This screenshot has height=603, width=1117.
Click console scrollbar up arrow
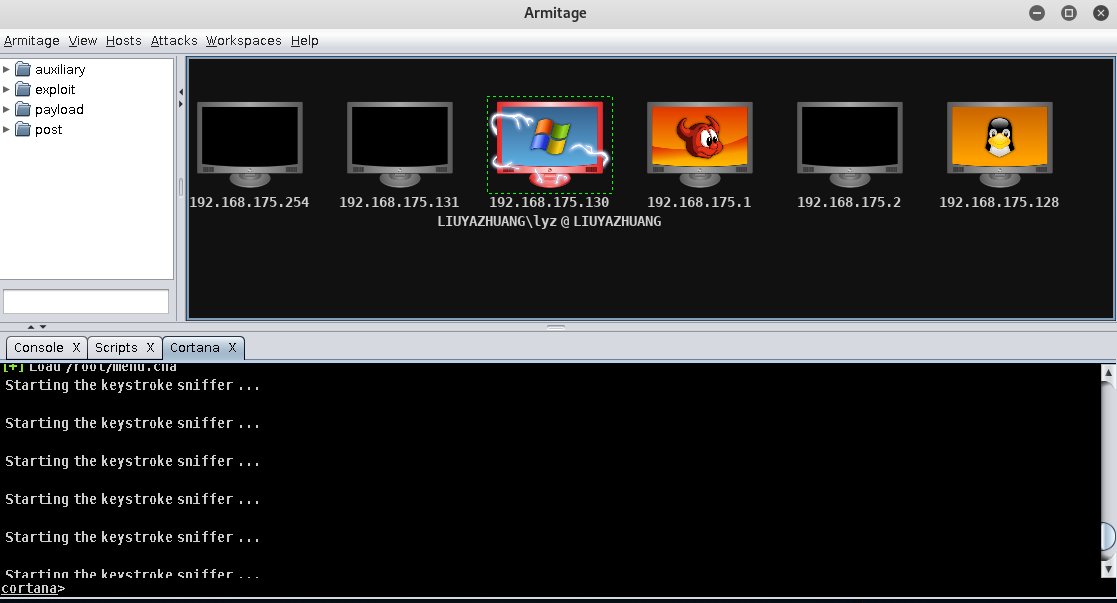[x=1108, y=371]
